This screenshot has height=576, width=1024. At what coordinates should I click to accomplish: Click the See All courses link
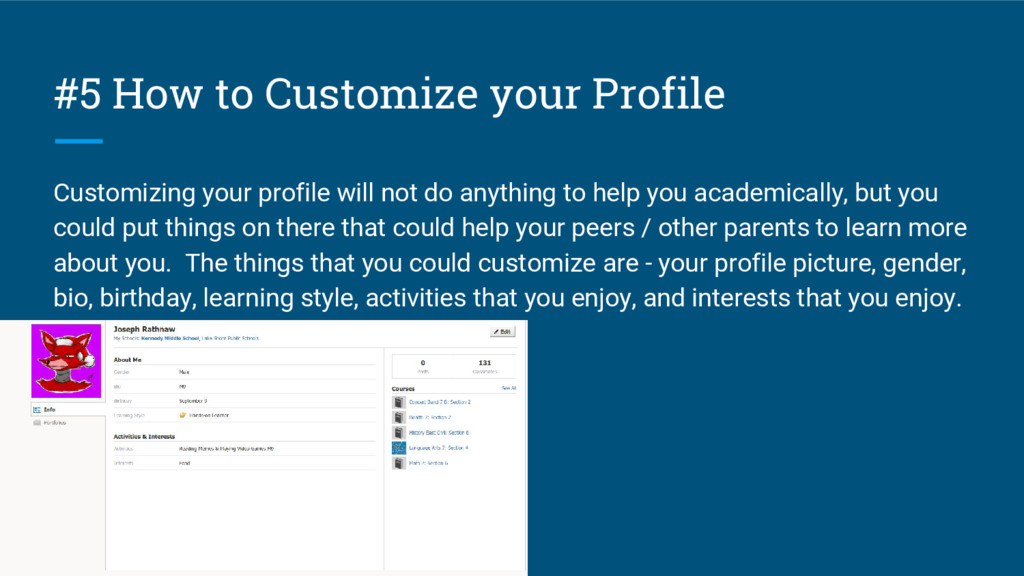pos(508,387)
